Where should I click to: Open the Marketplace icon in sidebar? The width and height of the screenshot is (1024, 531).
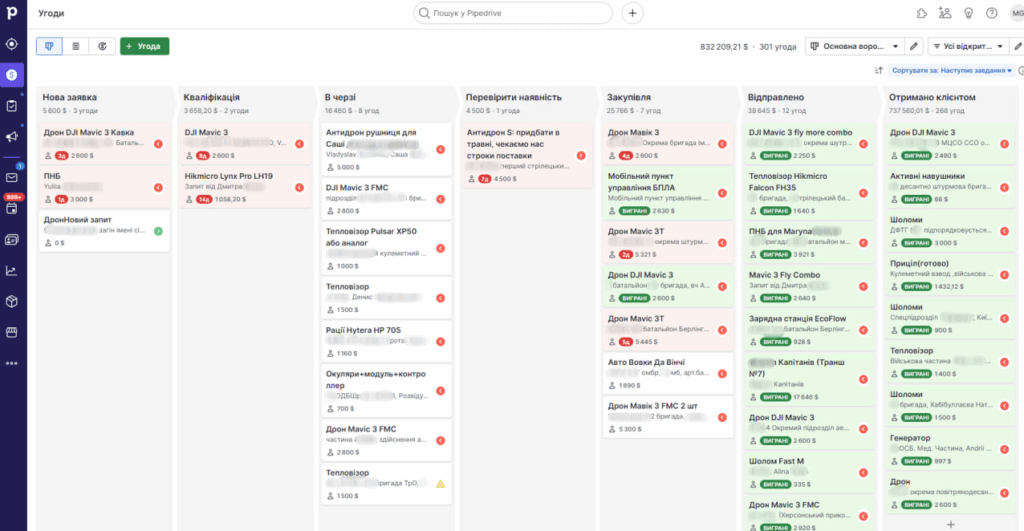(12, 332)
